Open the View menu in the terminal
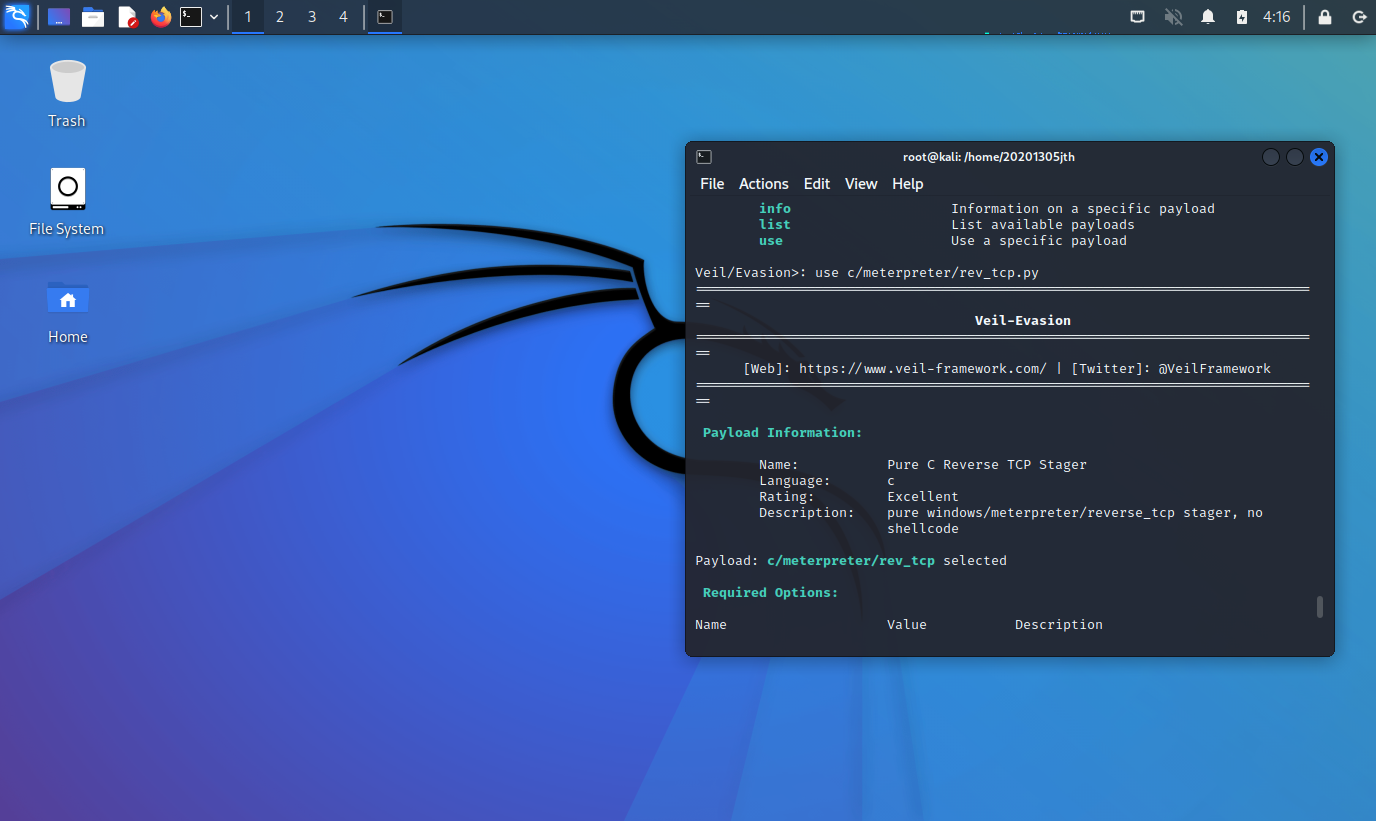 tap(861, 184)
